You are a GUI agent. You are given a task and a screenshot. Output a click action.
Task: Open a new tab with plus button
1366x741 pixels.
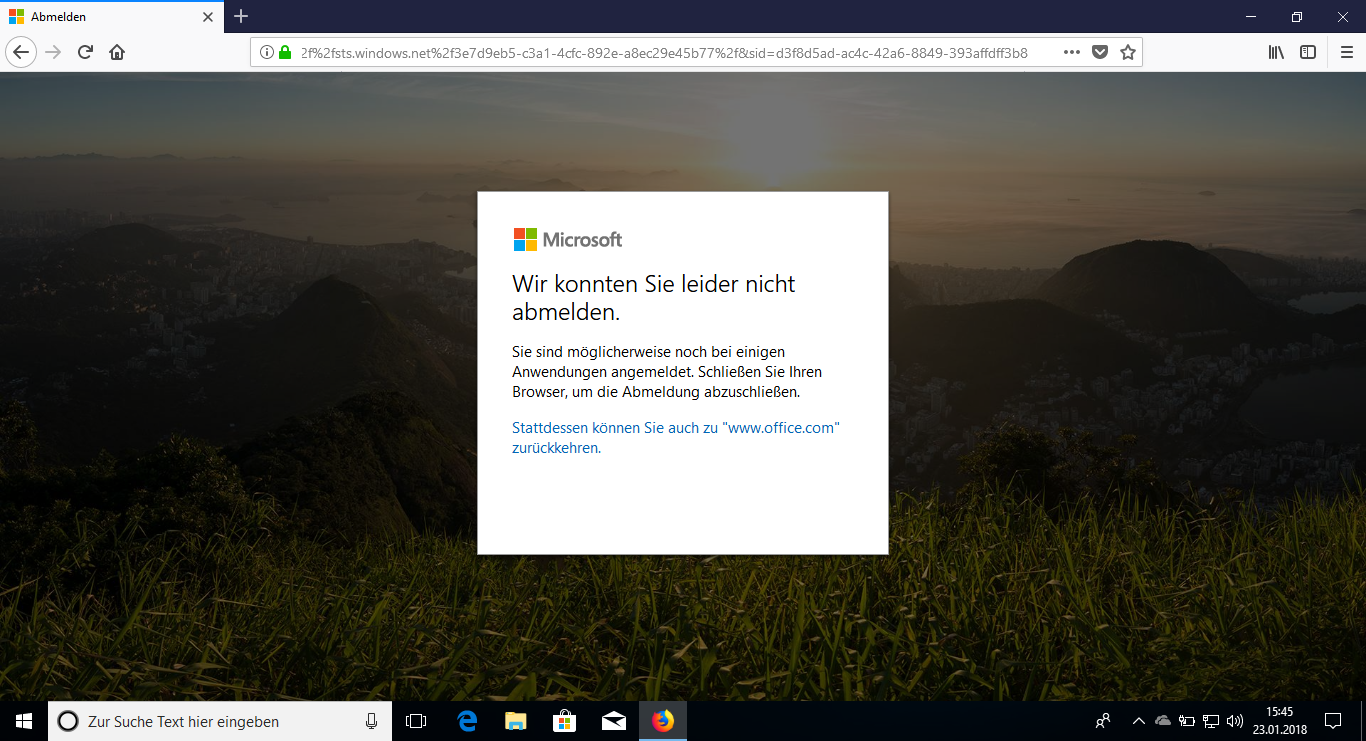(x=241, y=16)
